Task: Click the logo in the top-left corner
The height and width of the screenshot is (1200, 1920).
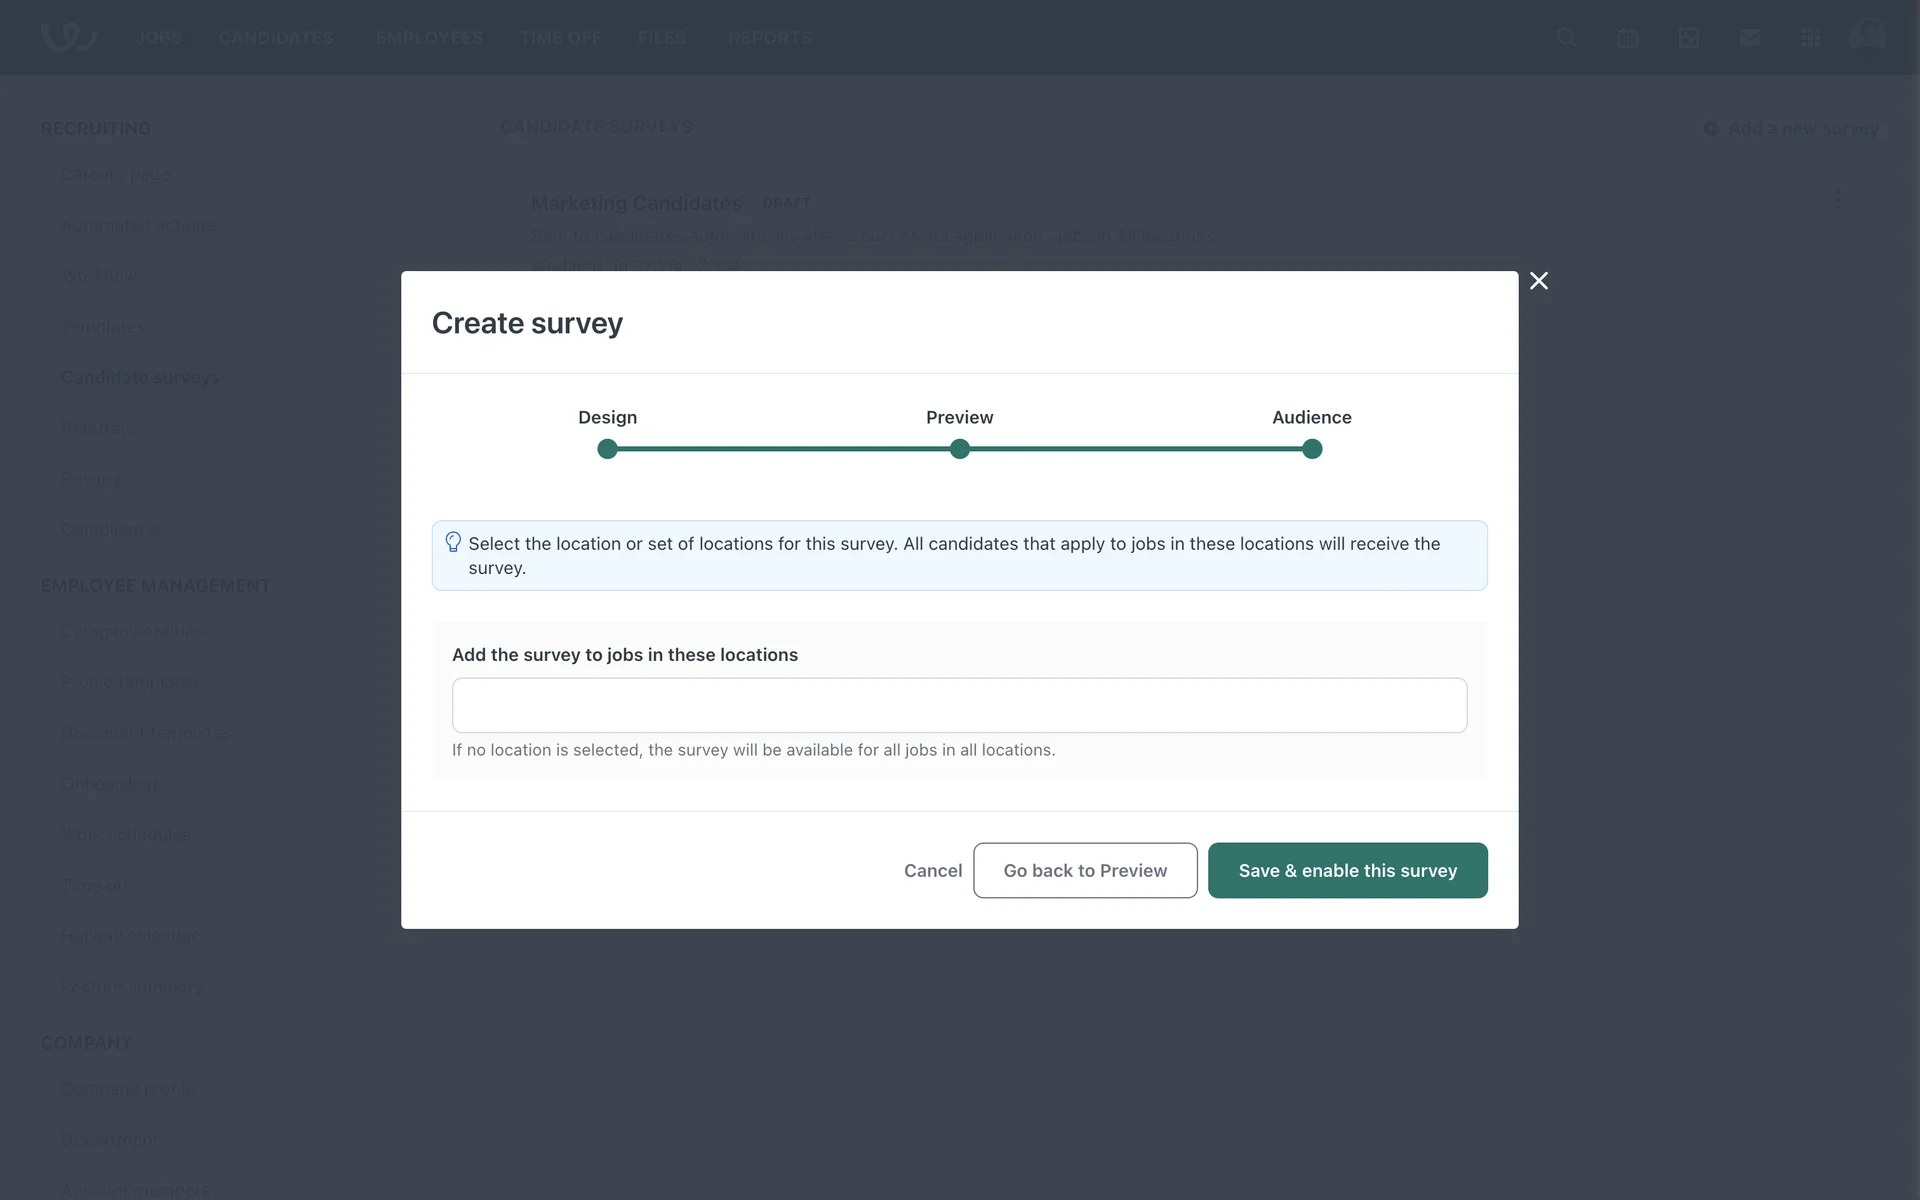Action: tap(68, 37)
